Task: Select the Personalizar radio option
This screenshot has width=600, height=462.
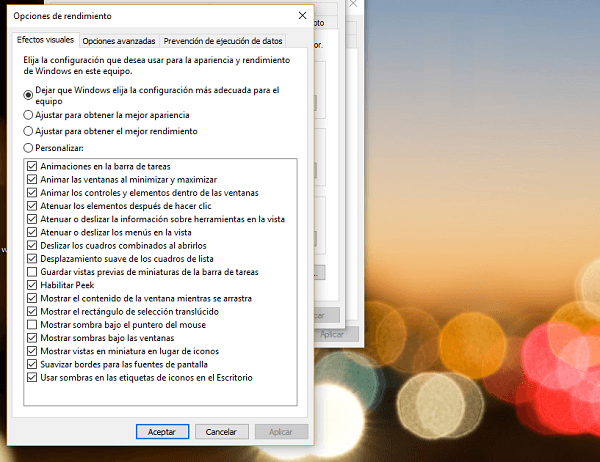Action: [x=28, y=148]
